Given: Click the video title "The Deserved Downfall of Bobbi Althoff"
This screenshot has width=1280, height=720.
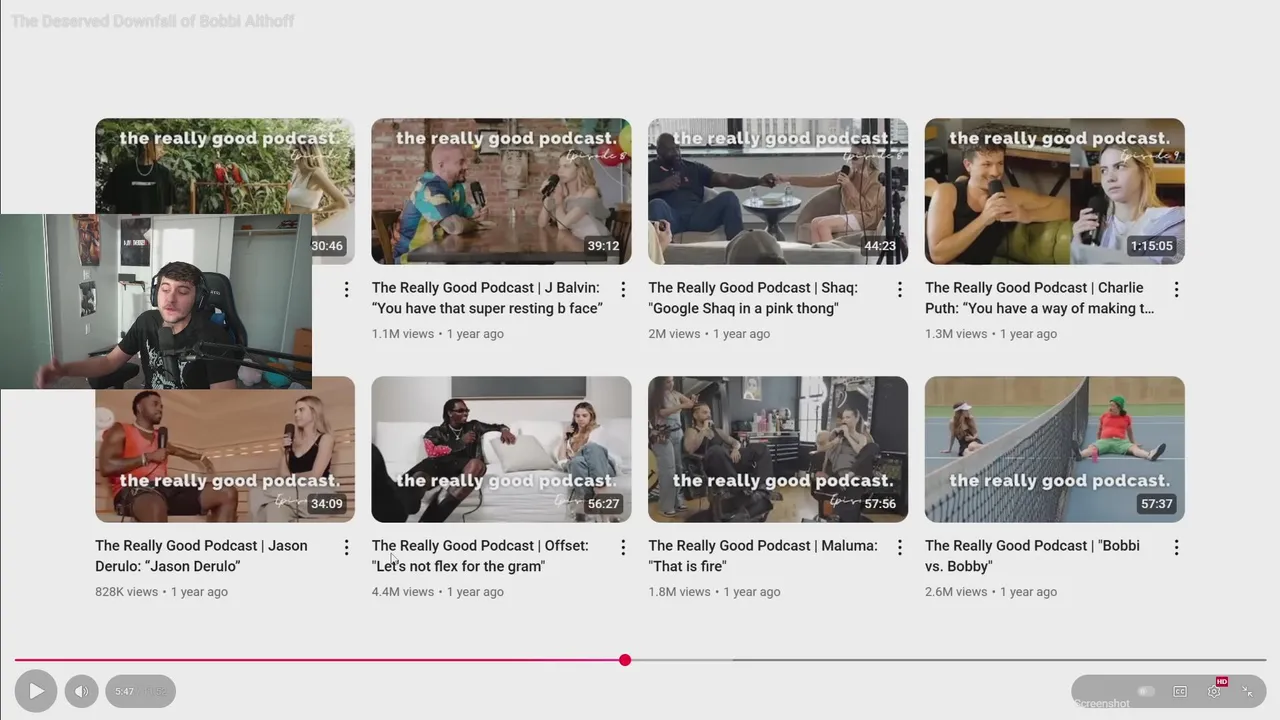Looking at the screenshot, I should (153, 21).
